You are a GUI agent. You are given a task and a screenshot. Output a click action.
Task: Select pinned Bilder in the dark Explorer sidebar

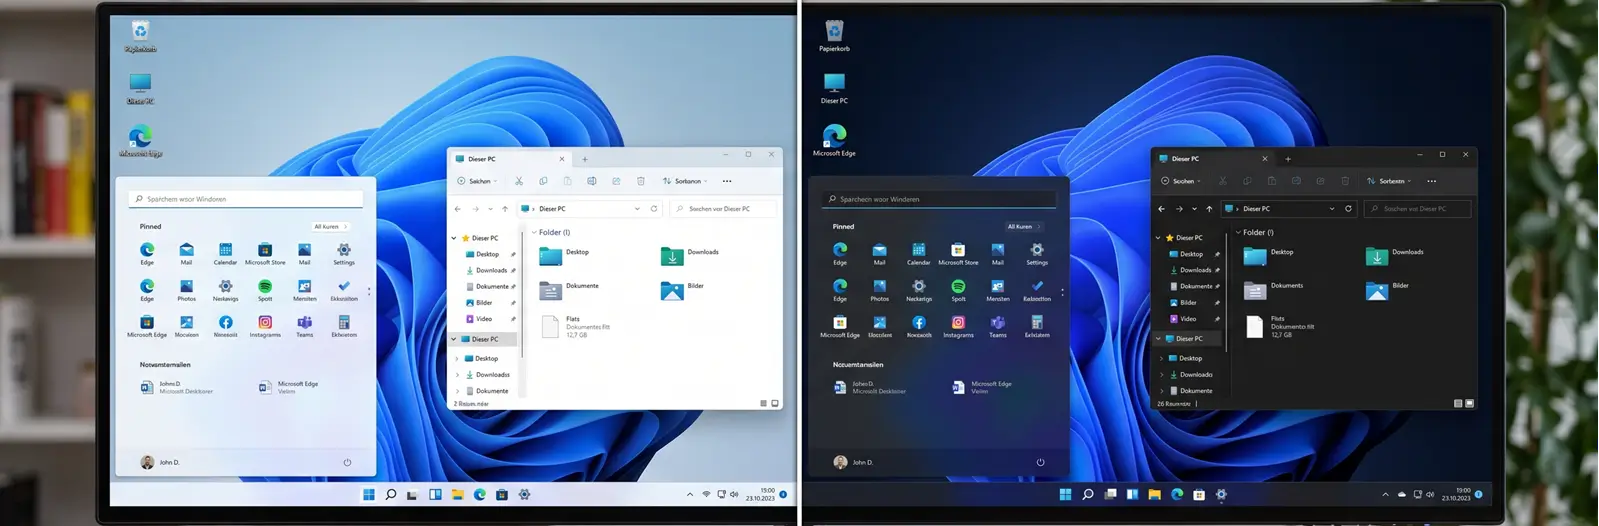coord(1188,303)
